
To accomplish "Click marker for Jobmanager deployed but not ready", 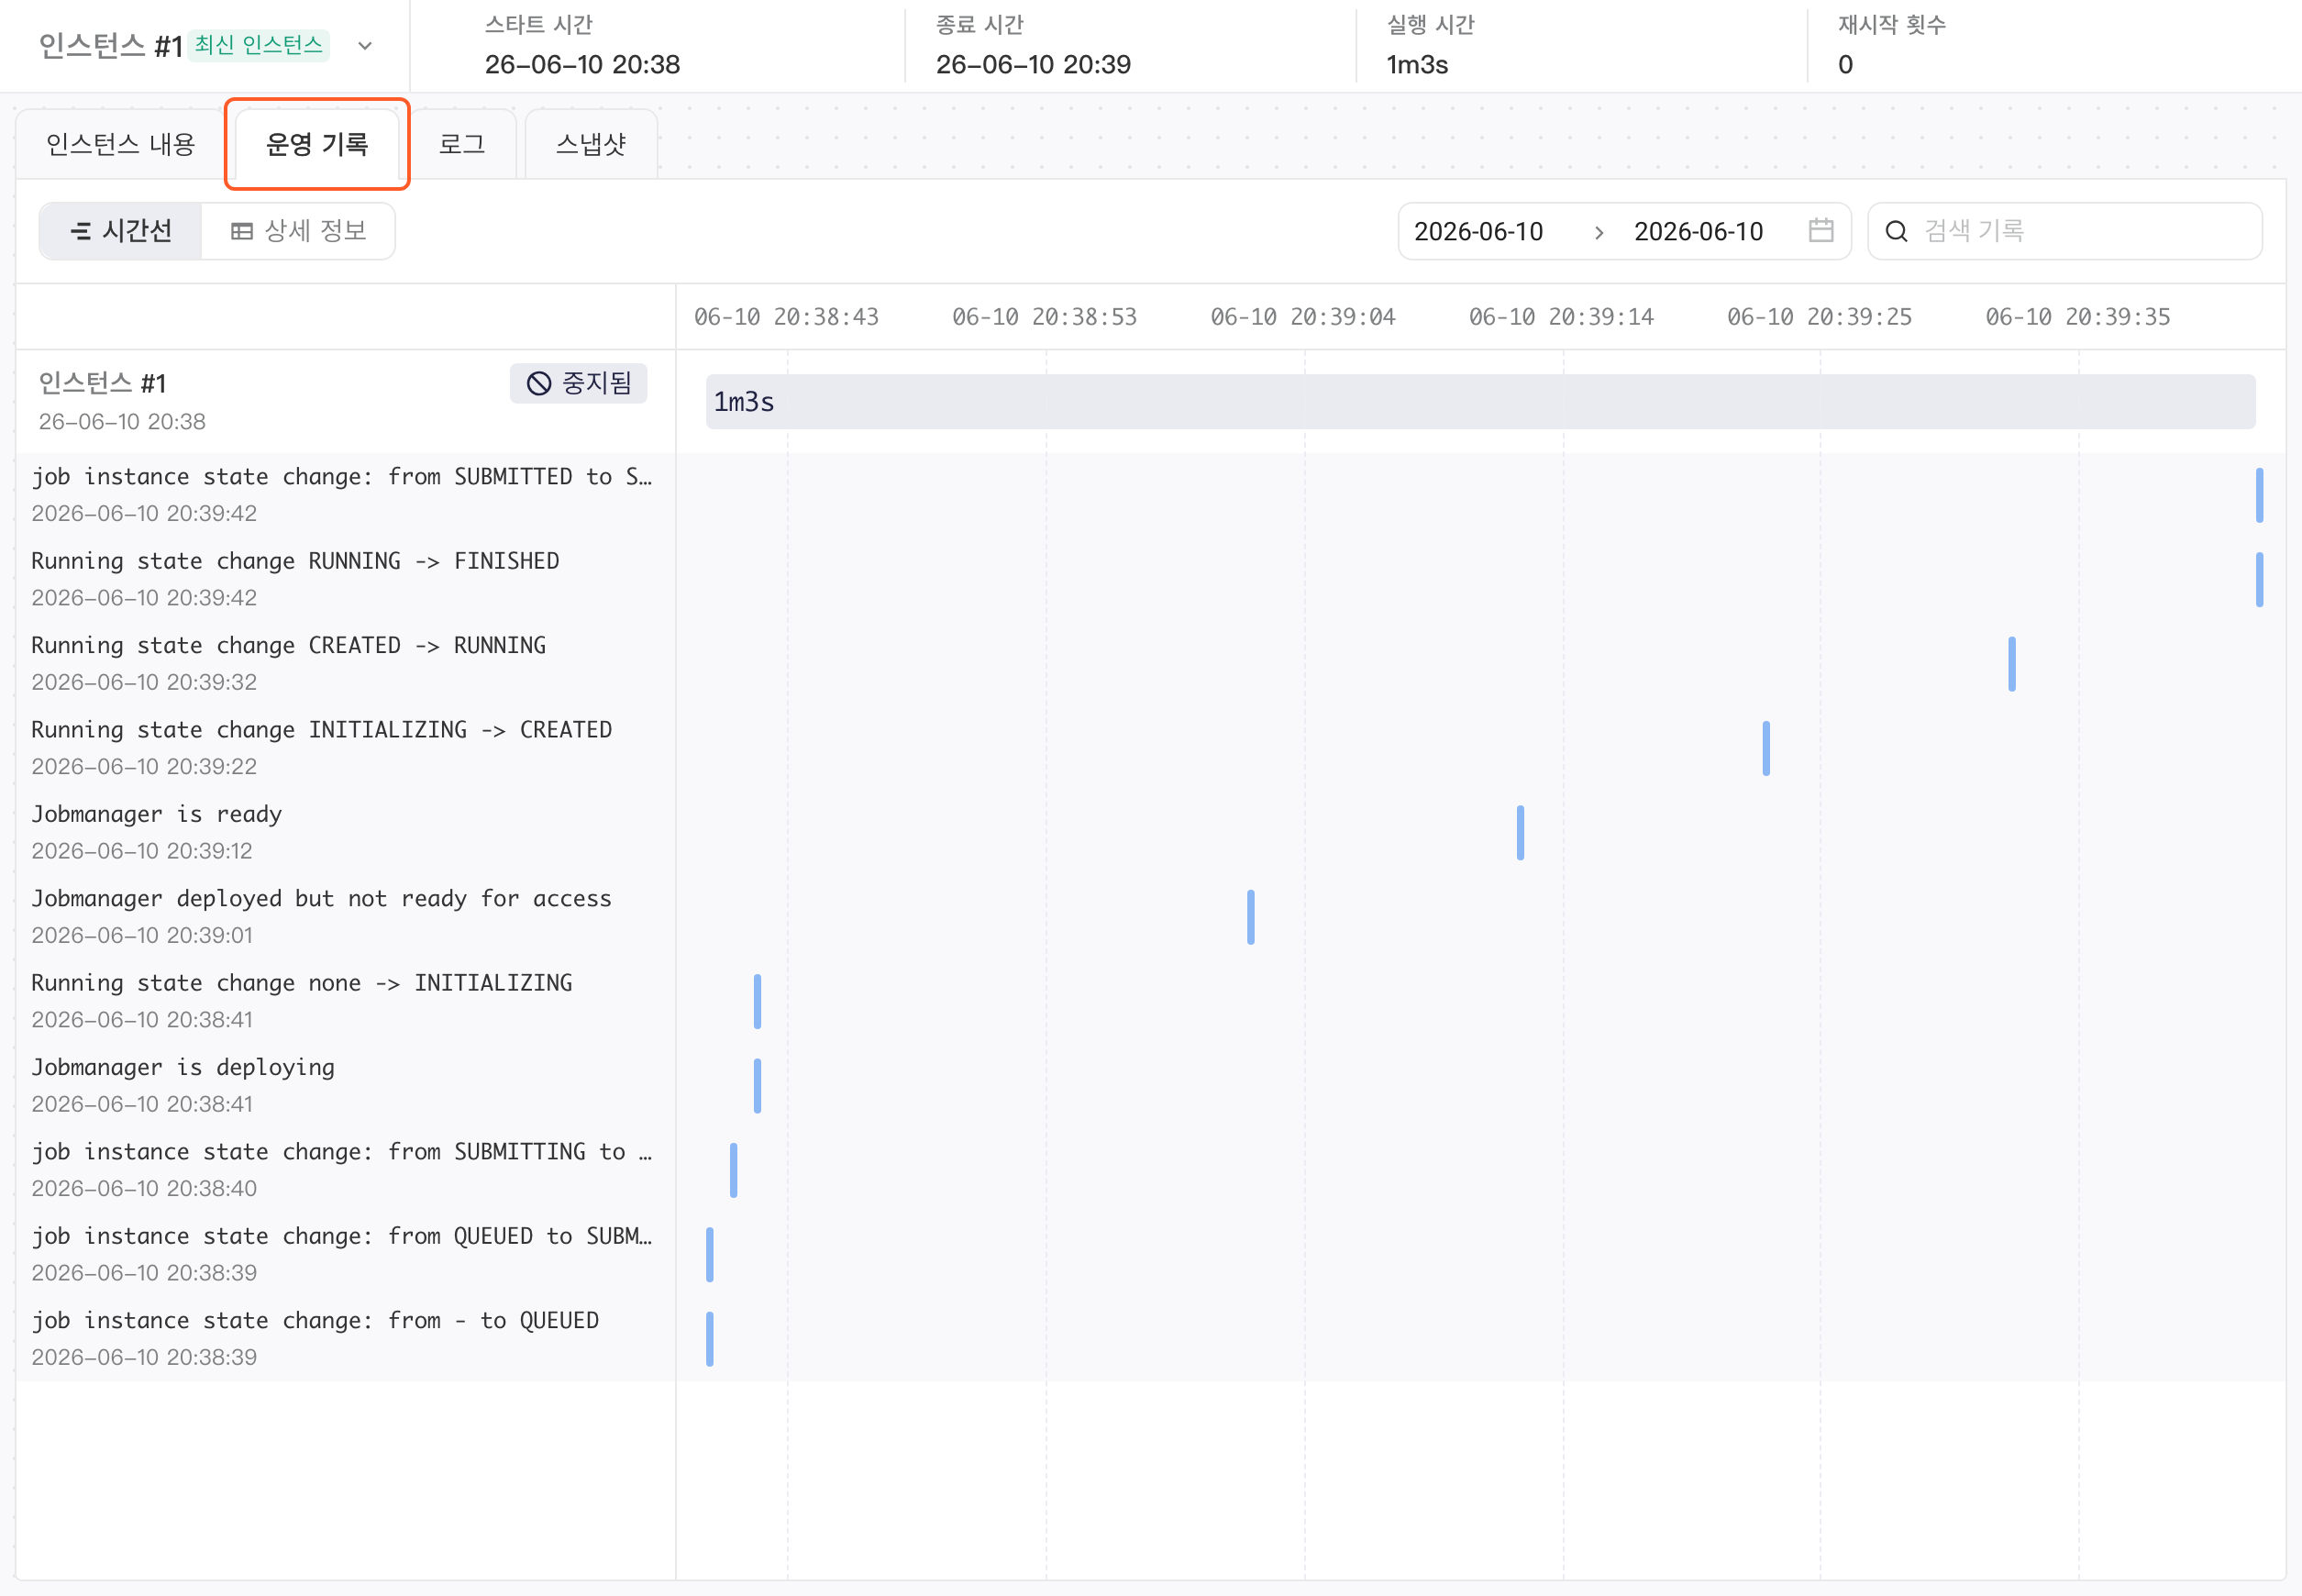I will (x=1250, y=916).
